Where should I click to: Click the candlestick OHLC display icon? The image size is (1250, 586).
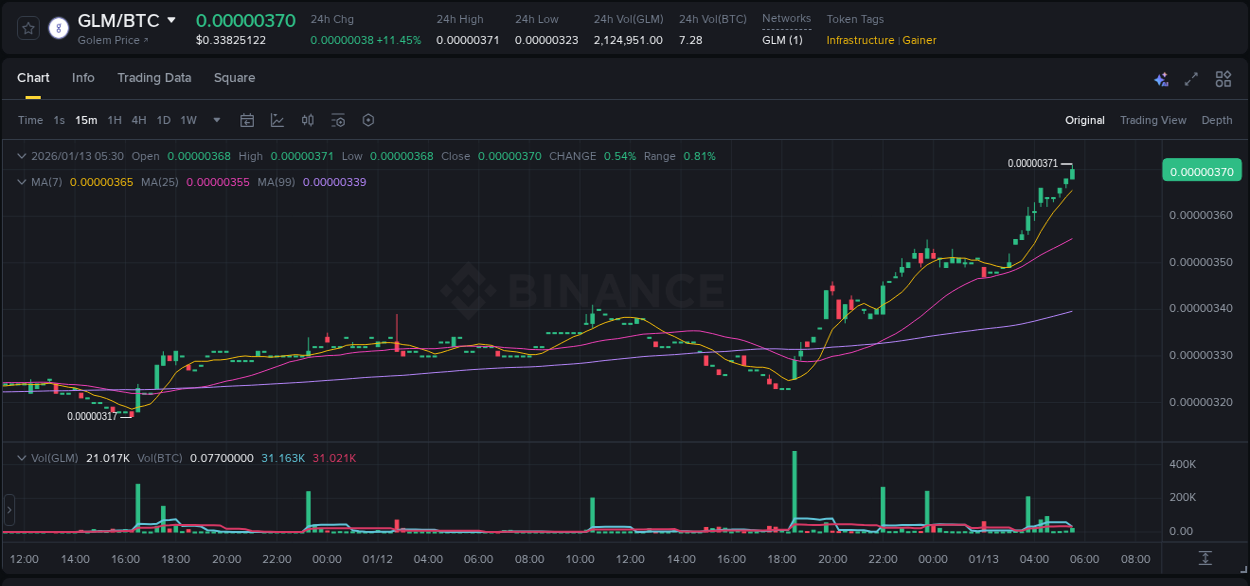click(307, 120)
